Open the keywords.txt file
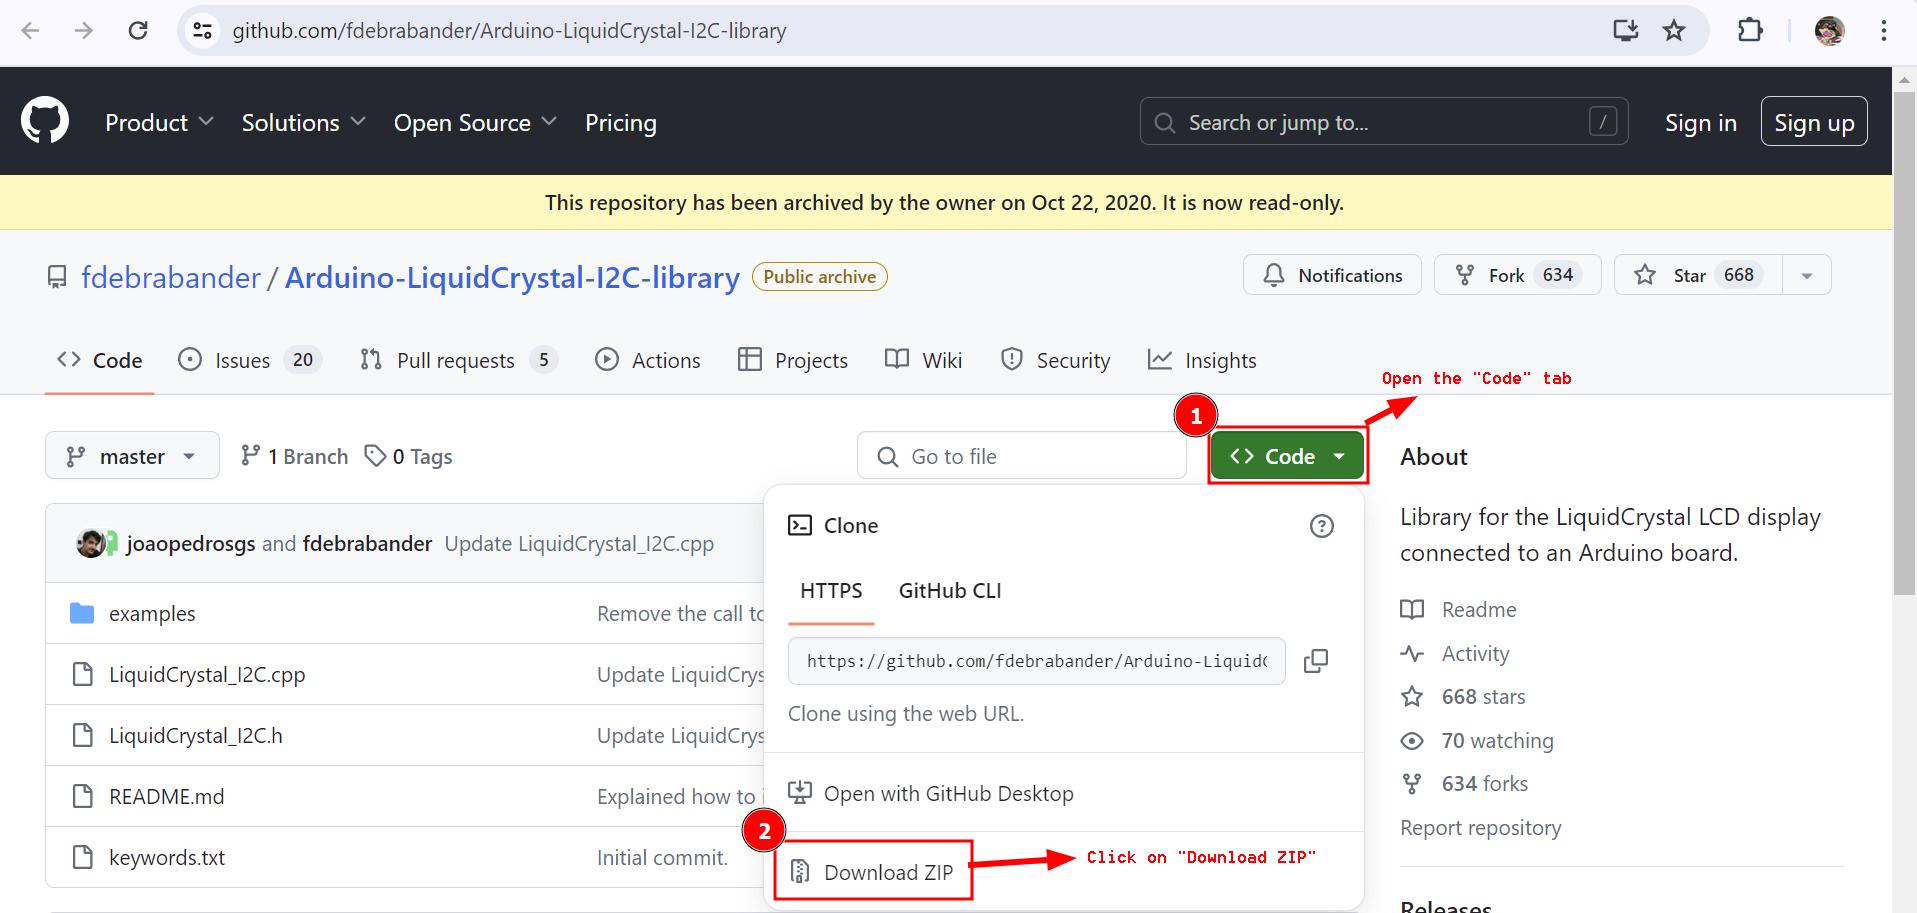 167,858
